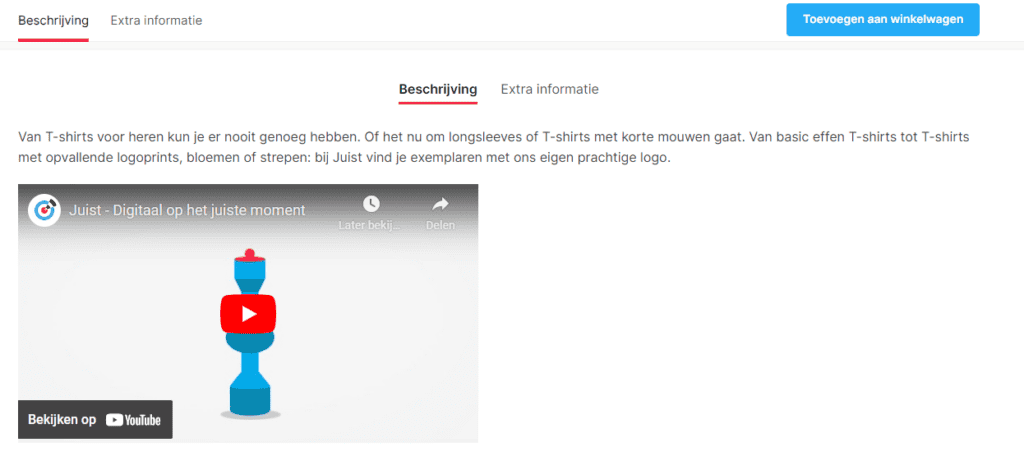Image resolution: width=1024 pixels, height=461 pixels.
Task: Click the red YouTube play button
Action: [248, 314]
